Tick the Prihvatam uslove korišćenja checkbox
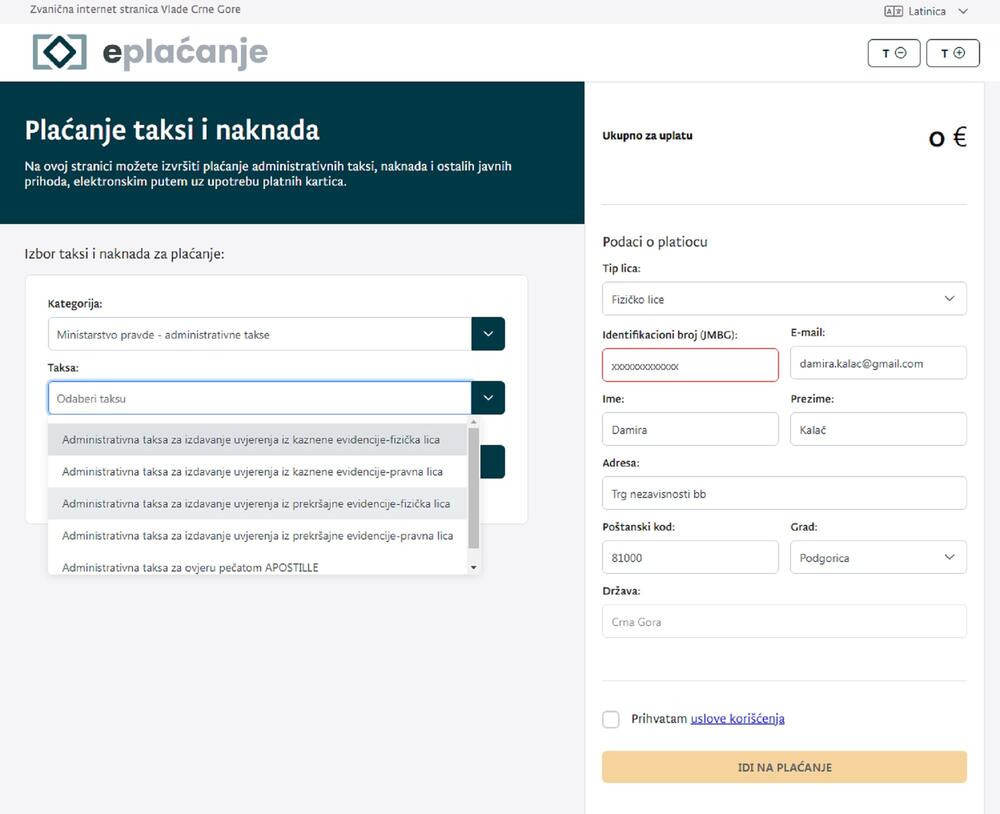Viewport: 1000px width, 814px height. (x=611, y=719)
